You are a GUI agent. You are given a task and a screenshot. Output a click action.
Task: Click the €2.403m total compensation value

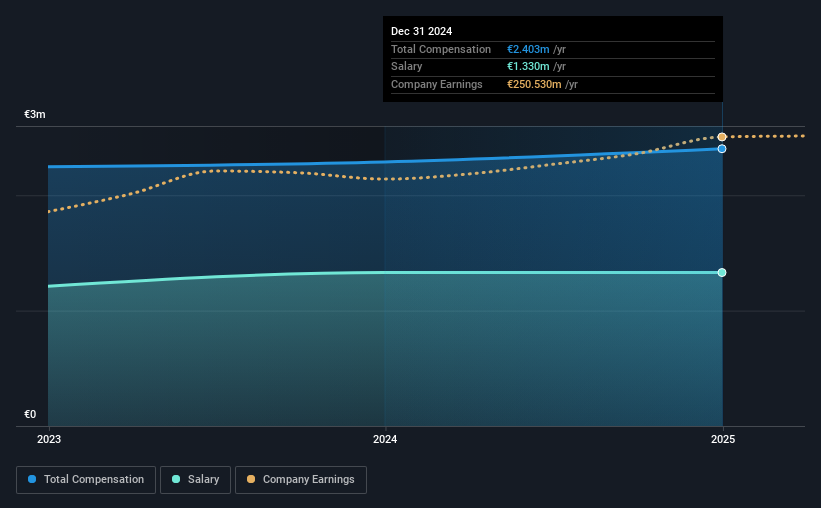point(528,49)
